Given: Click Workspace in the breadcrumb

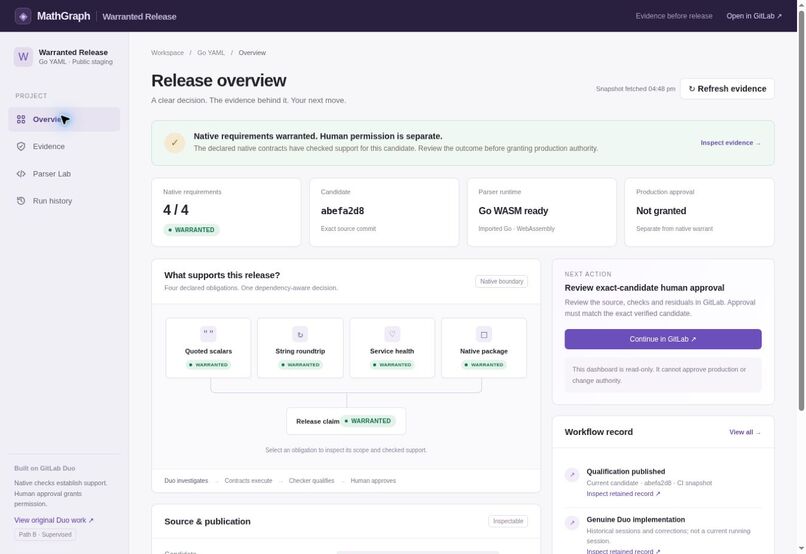Looking at the screenshot, I should click(x=167, y=53).
